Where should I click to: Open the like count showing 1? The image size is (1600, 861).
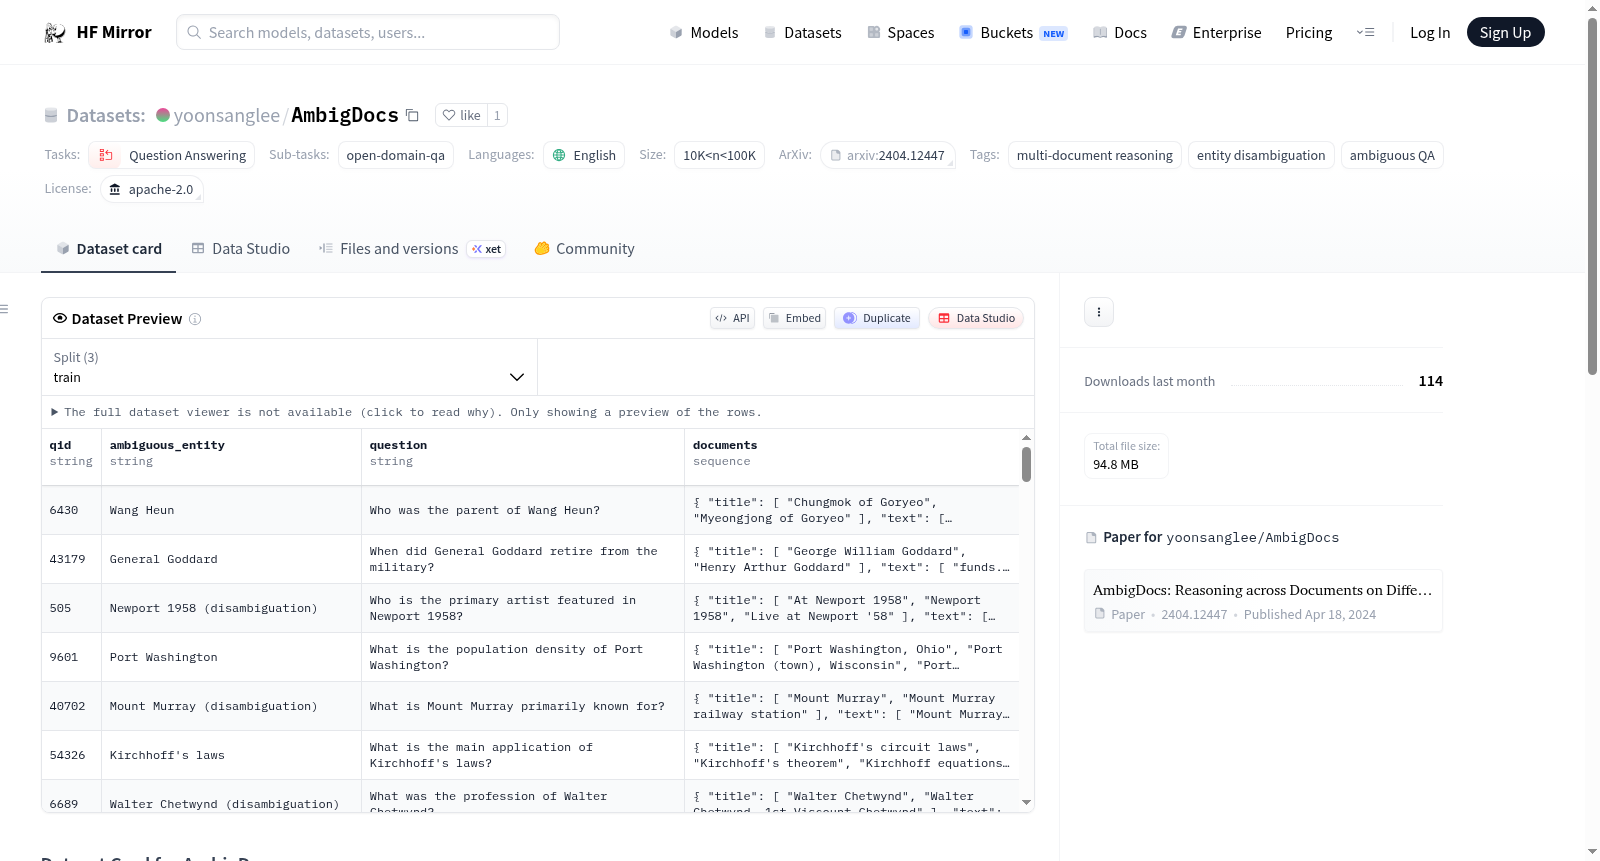pos(497,115)
